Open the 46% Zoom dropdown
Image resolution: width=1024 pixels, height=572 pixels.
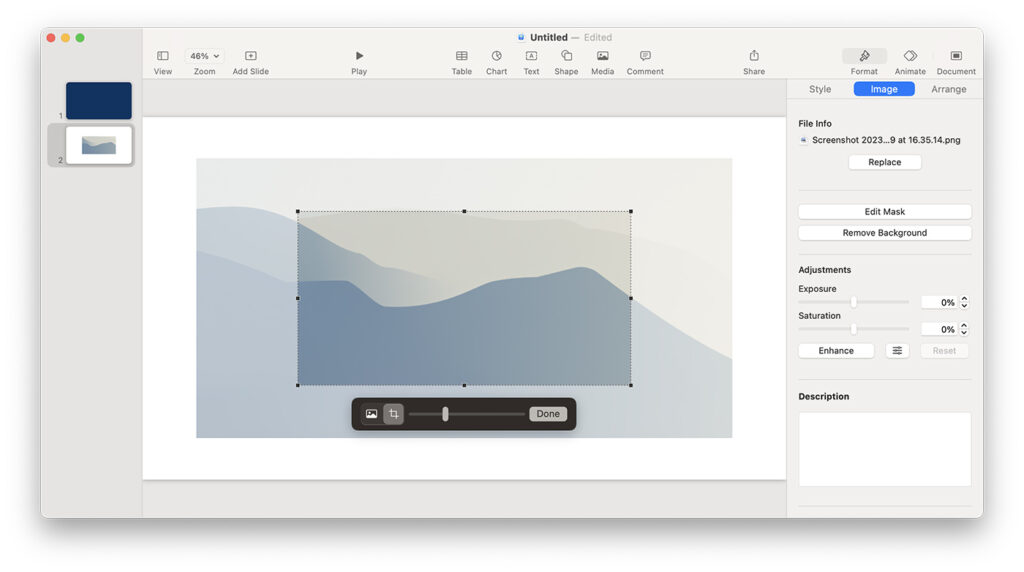point(204,56)
